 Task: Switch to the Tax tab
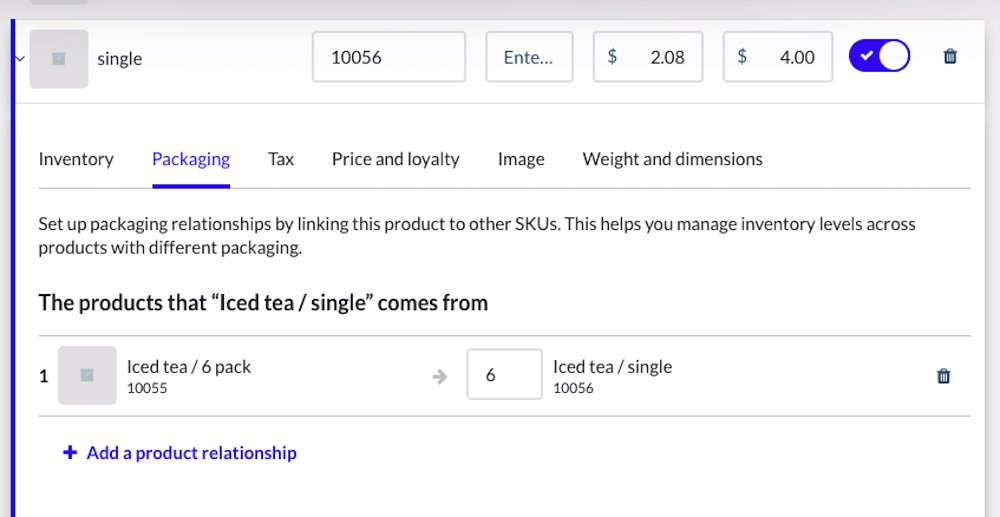(281, 159)
